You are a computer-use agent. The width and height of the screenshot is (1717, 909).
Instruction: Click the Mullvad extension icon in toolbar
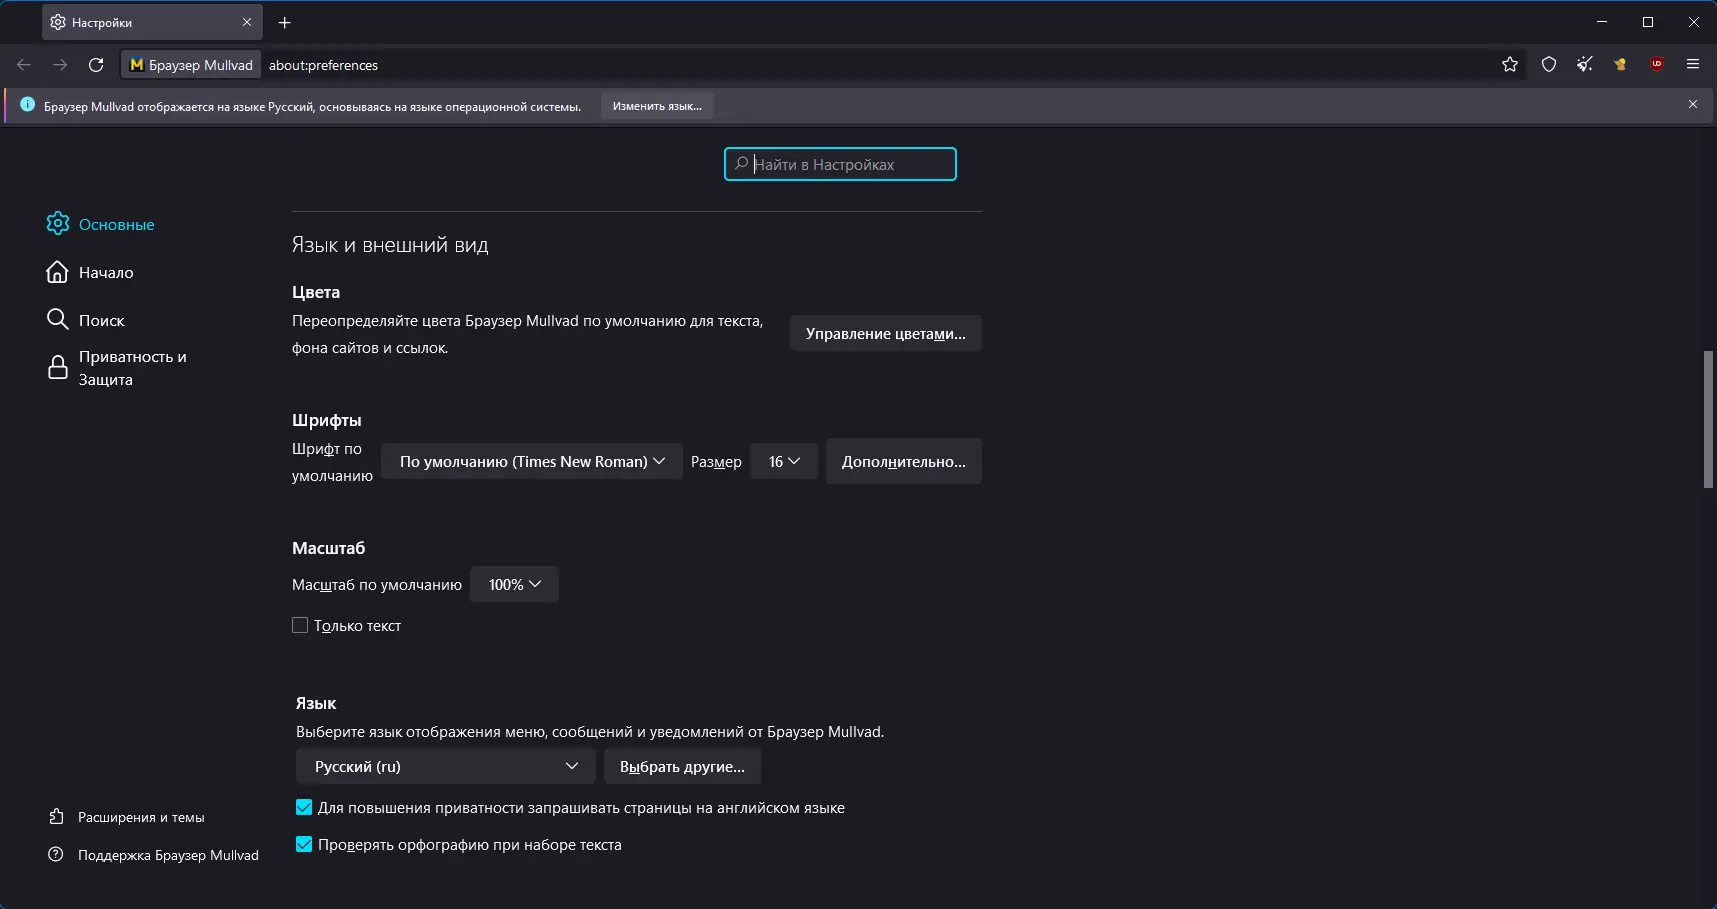(x=1620, y=65)
